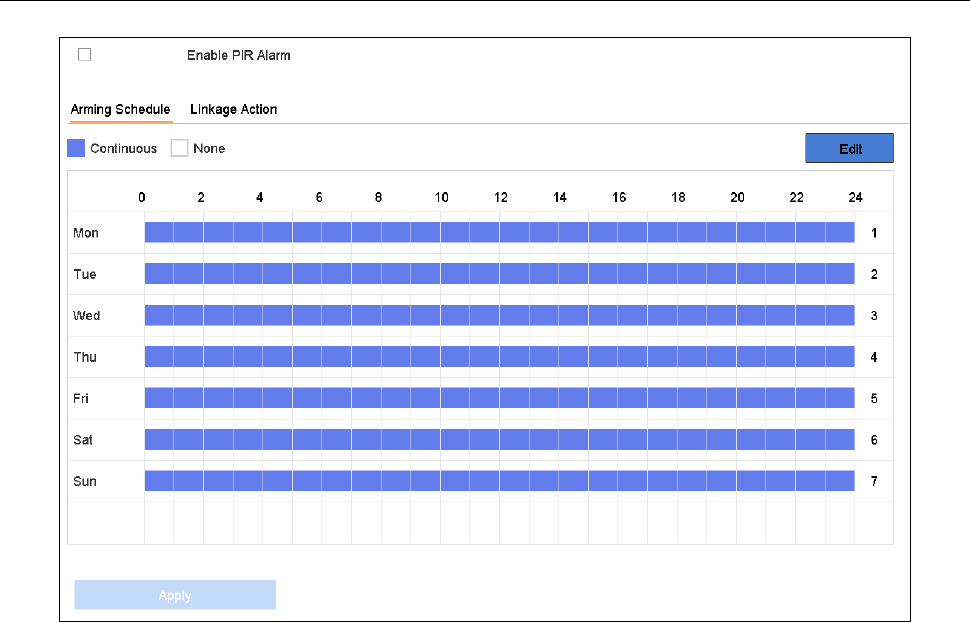Select the Mon row label
The width and height of the screenshot is (970, 622).
85,233
